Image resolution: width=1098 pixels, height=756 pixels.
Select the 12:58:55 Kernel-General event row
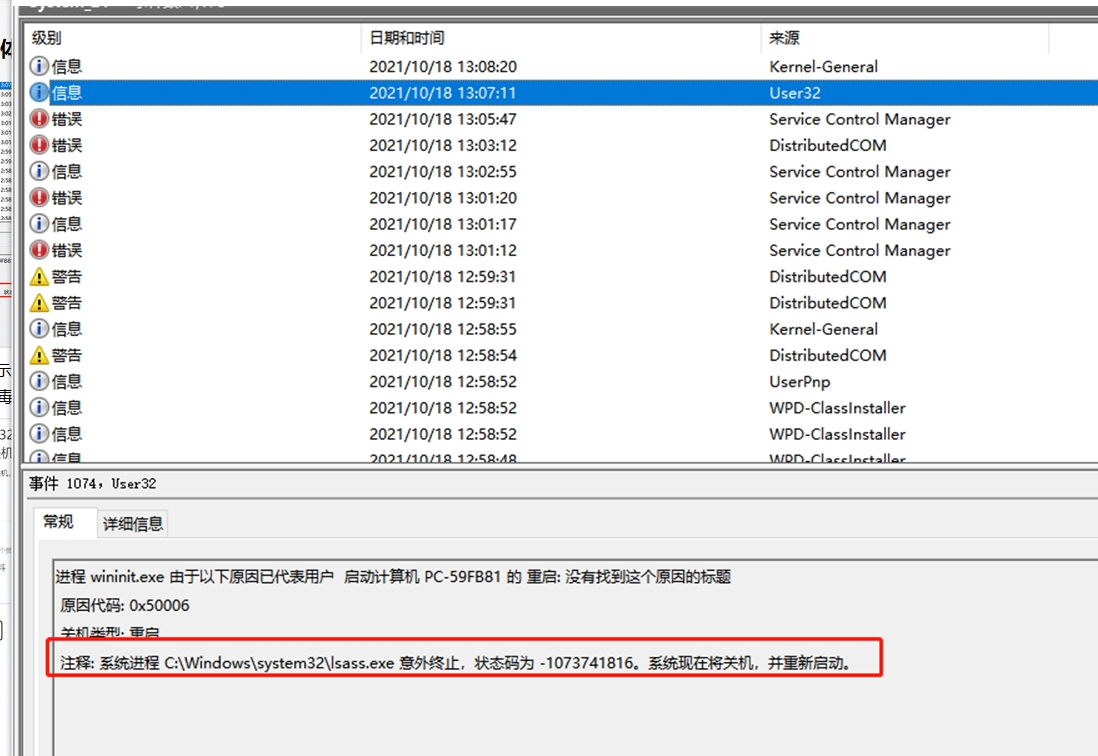pos(442,329)
